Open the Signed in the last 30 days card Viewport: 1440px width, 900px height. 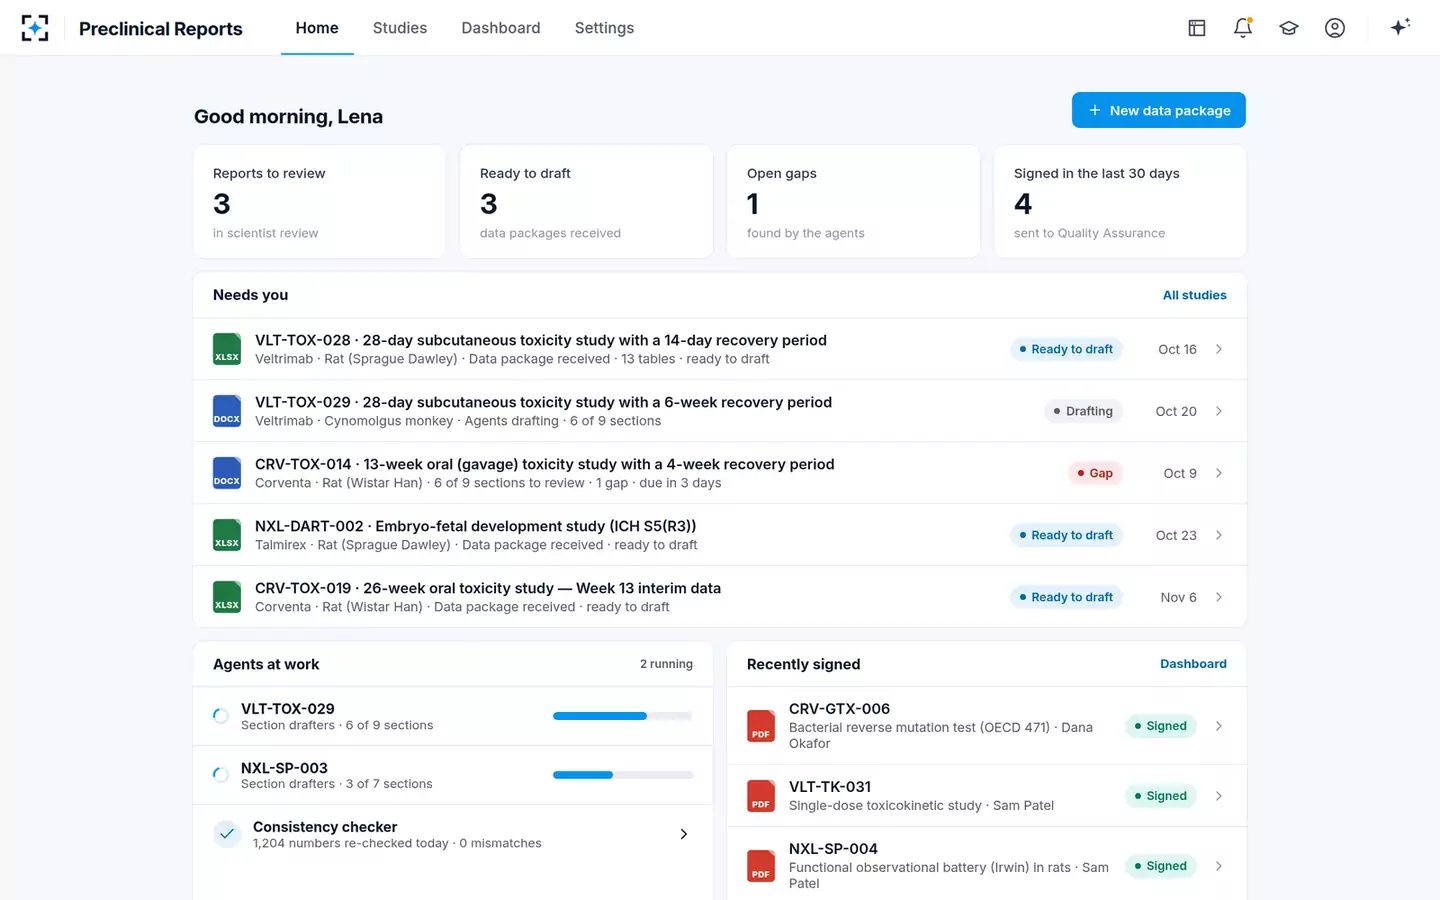(1120, 202)
